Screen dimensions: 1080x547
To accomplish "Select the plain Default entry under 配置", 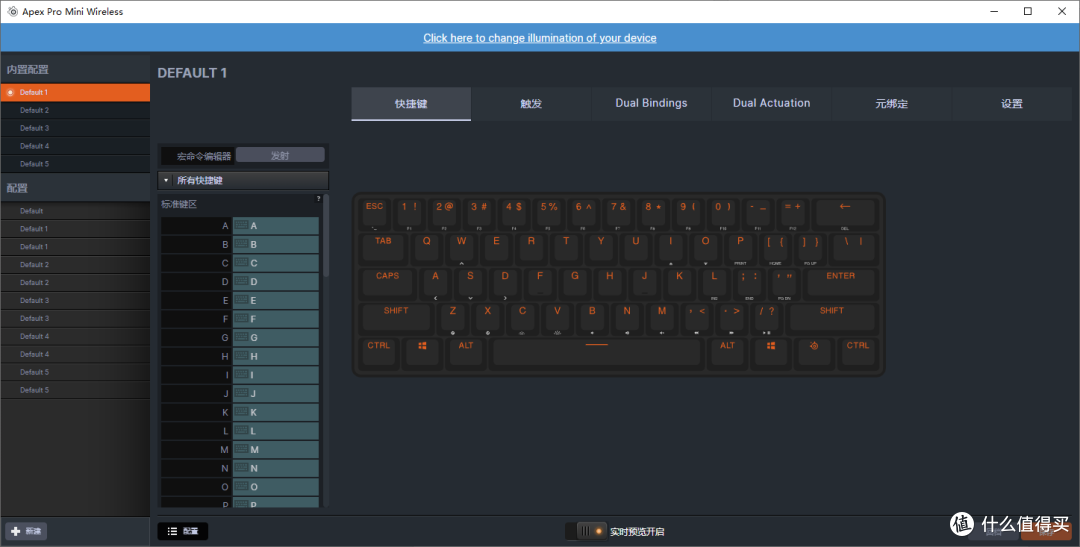I will pos(75,211).
